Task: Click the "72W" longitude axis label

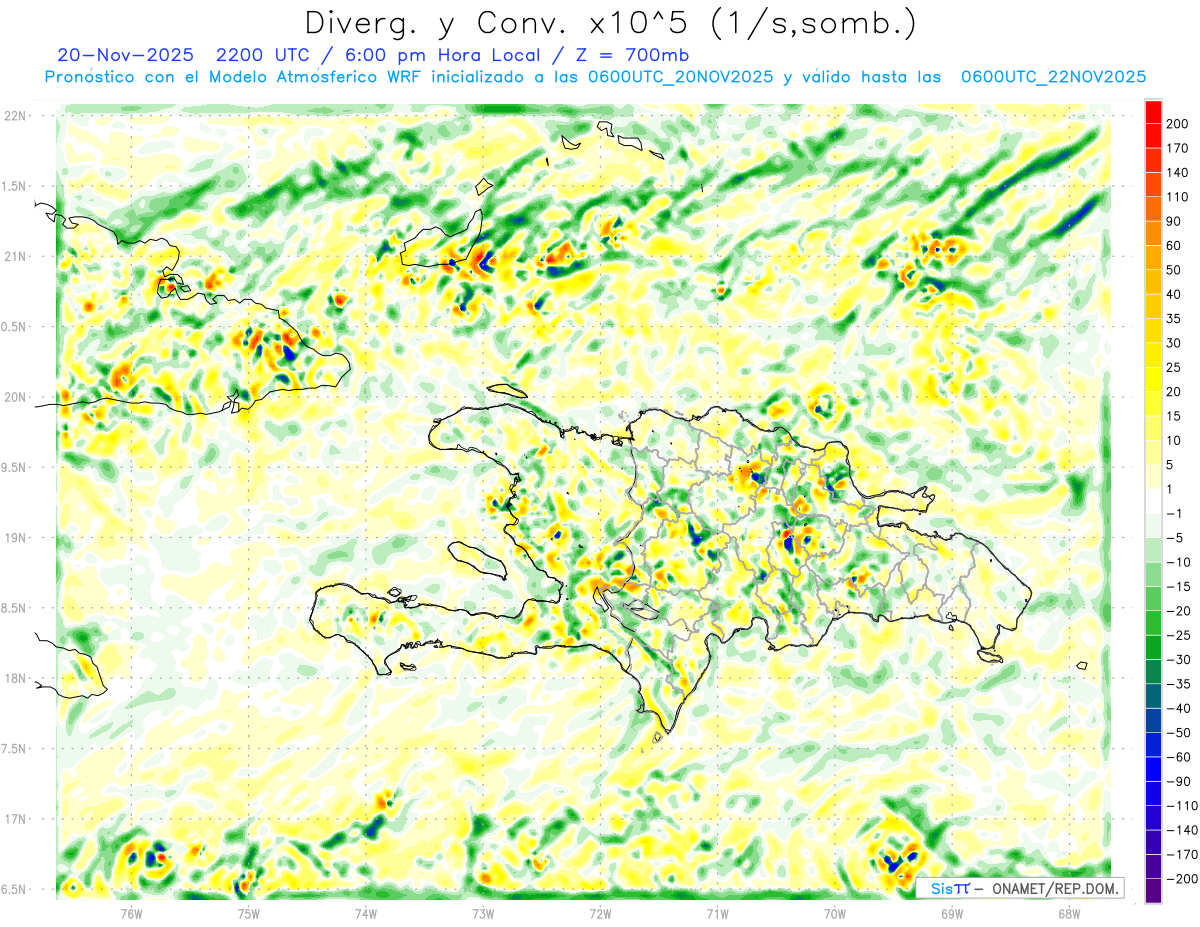Action: pos(600,913)
